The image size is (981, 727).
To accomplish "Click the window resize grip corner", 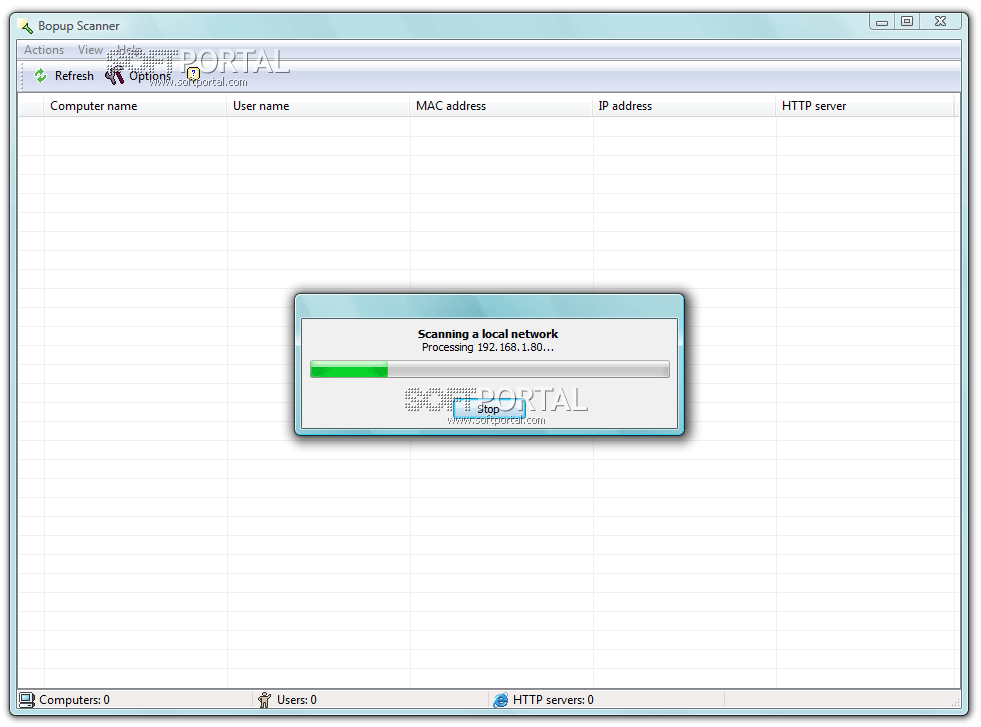I will tap(955, 702).
